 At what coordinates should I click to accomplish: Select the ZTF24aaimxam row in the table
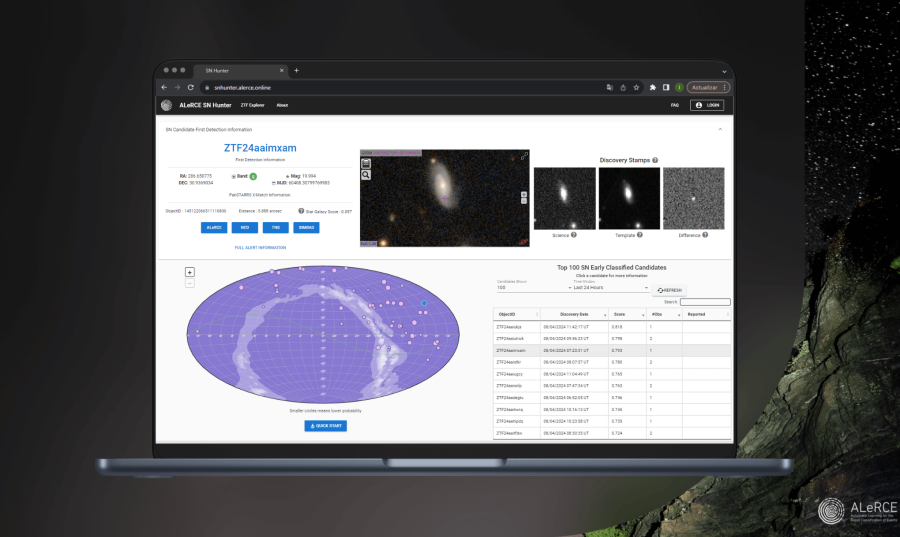point(612,351)
